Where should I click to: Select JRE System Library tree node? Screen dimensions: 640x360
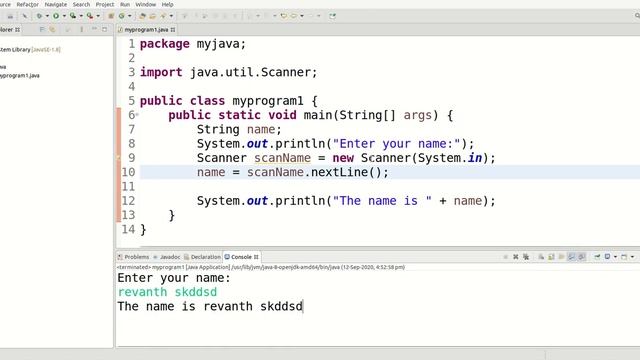(x=30, y=49)
